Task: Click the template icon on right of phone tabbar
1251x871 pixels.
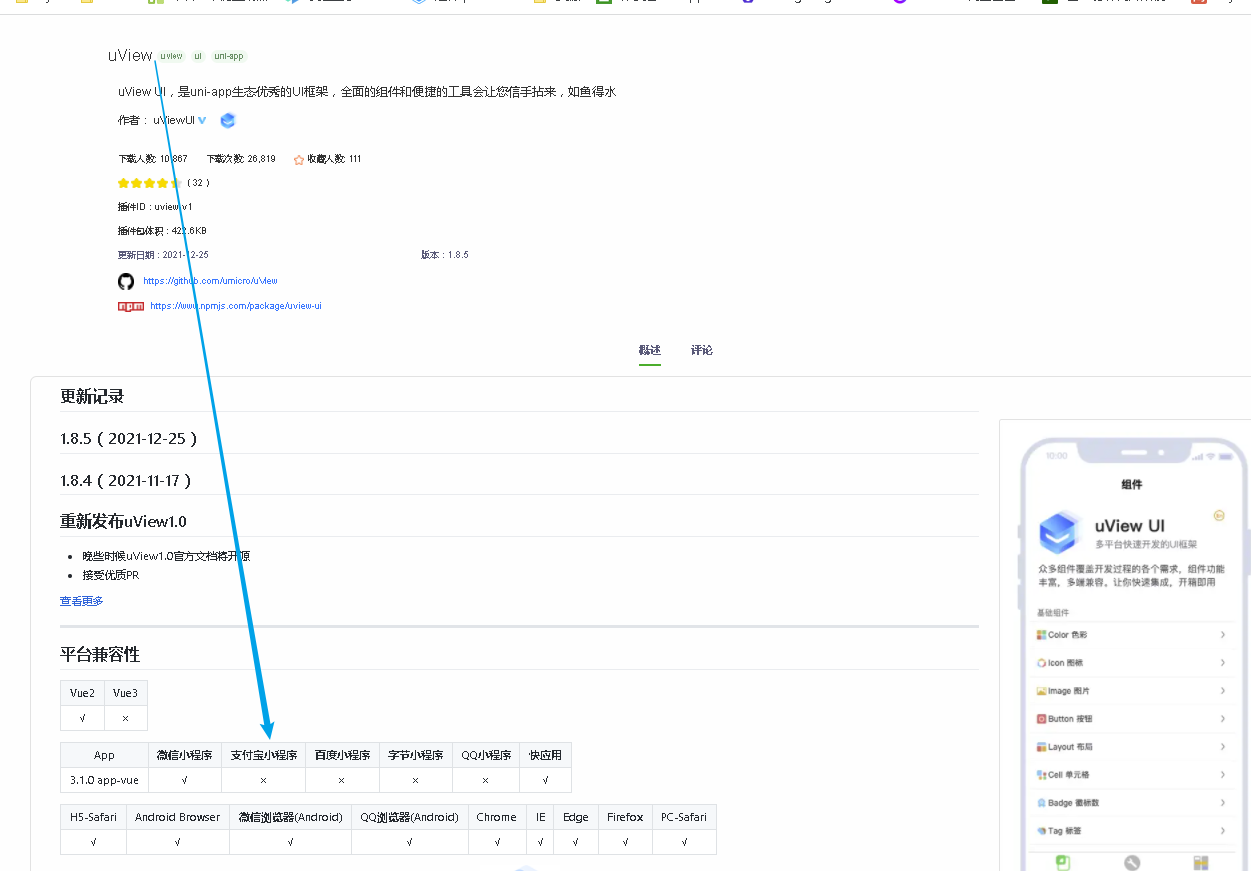Action: point(1201,862)
